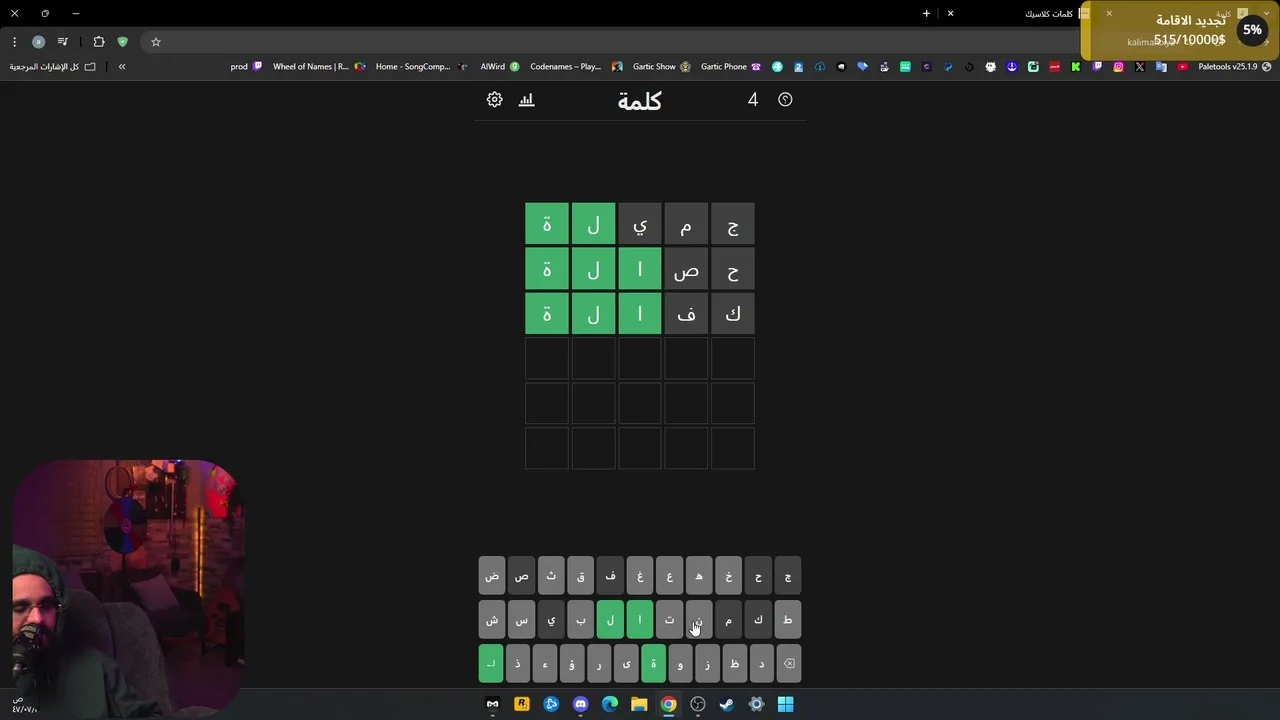This screenshot has height=720, width=1280.
Task: Tap the ت key
Action: [669, 620]
